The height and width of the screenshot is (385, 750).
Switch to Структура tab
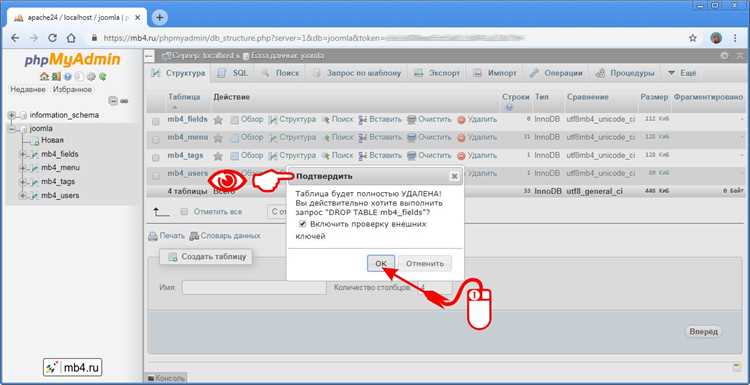pos(178,73)
